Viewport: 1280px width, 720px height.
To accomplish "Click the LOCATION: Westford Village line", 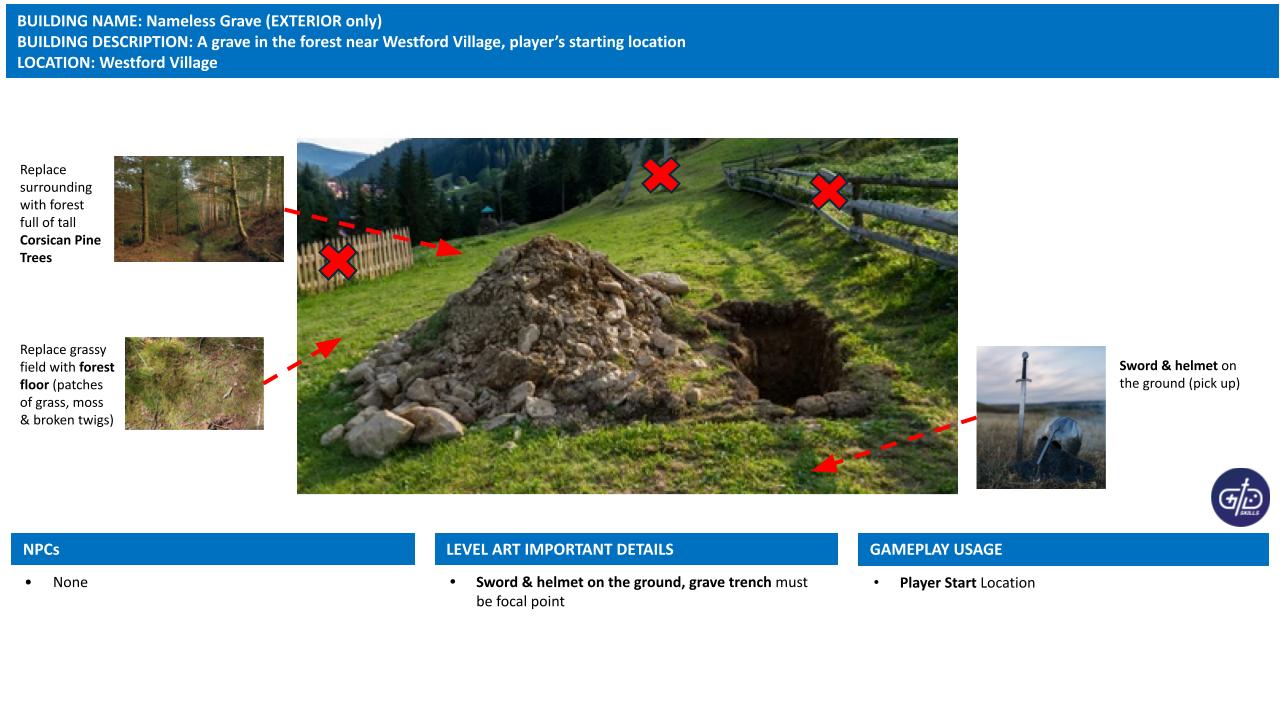I will [117, 62].
